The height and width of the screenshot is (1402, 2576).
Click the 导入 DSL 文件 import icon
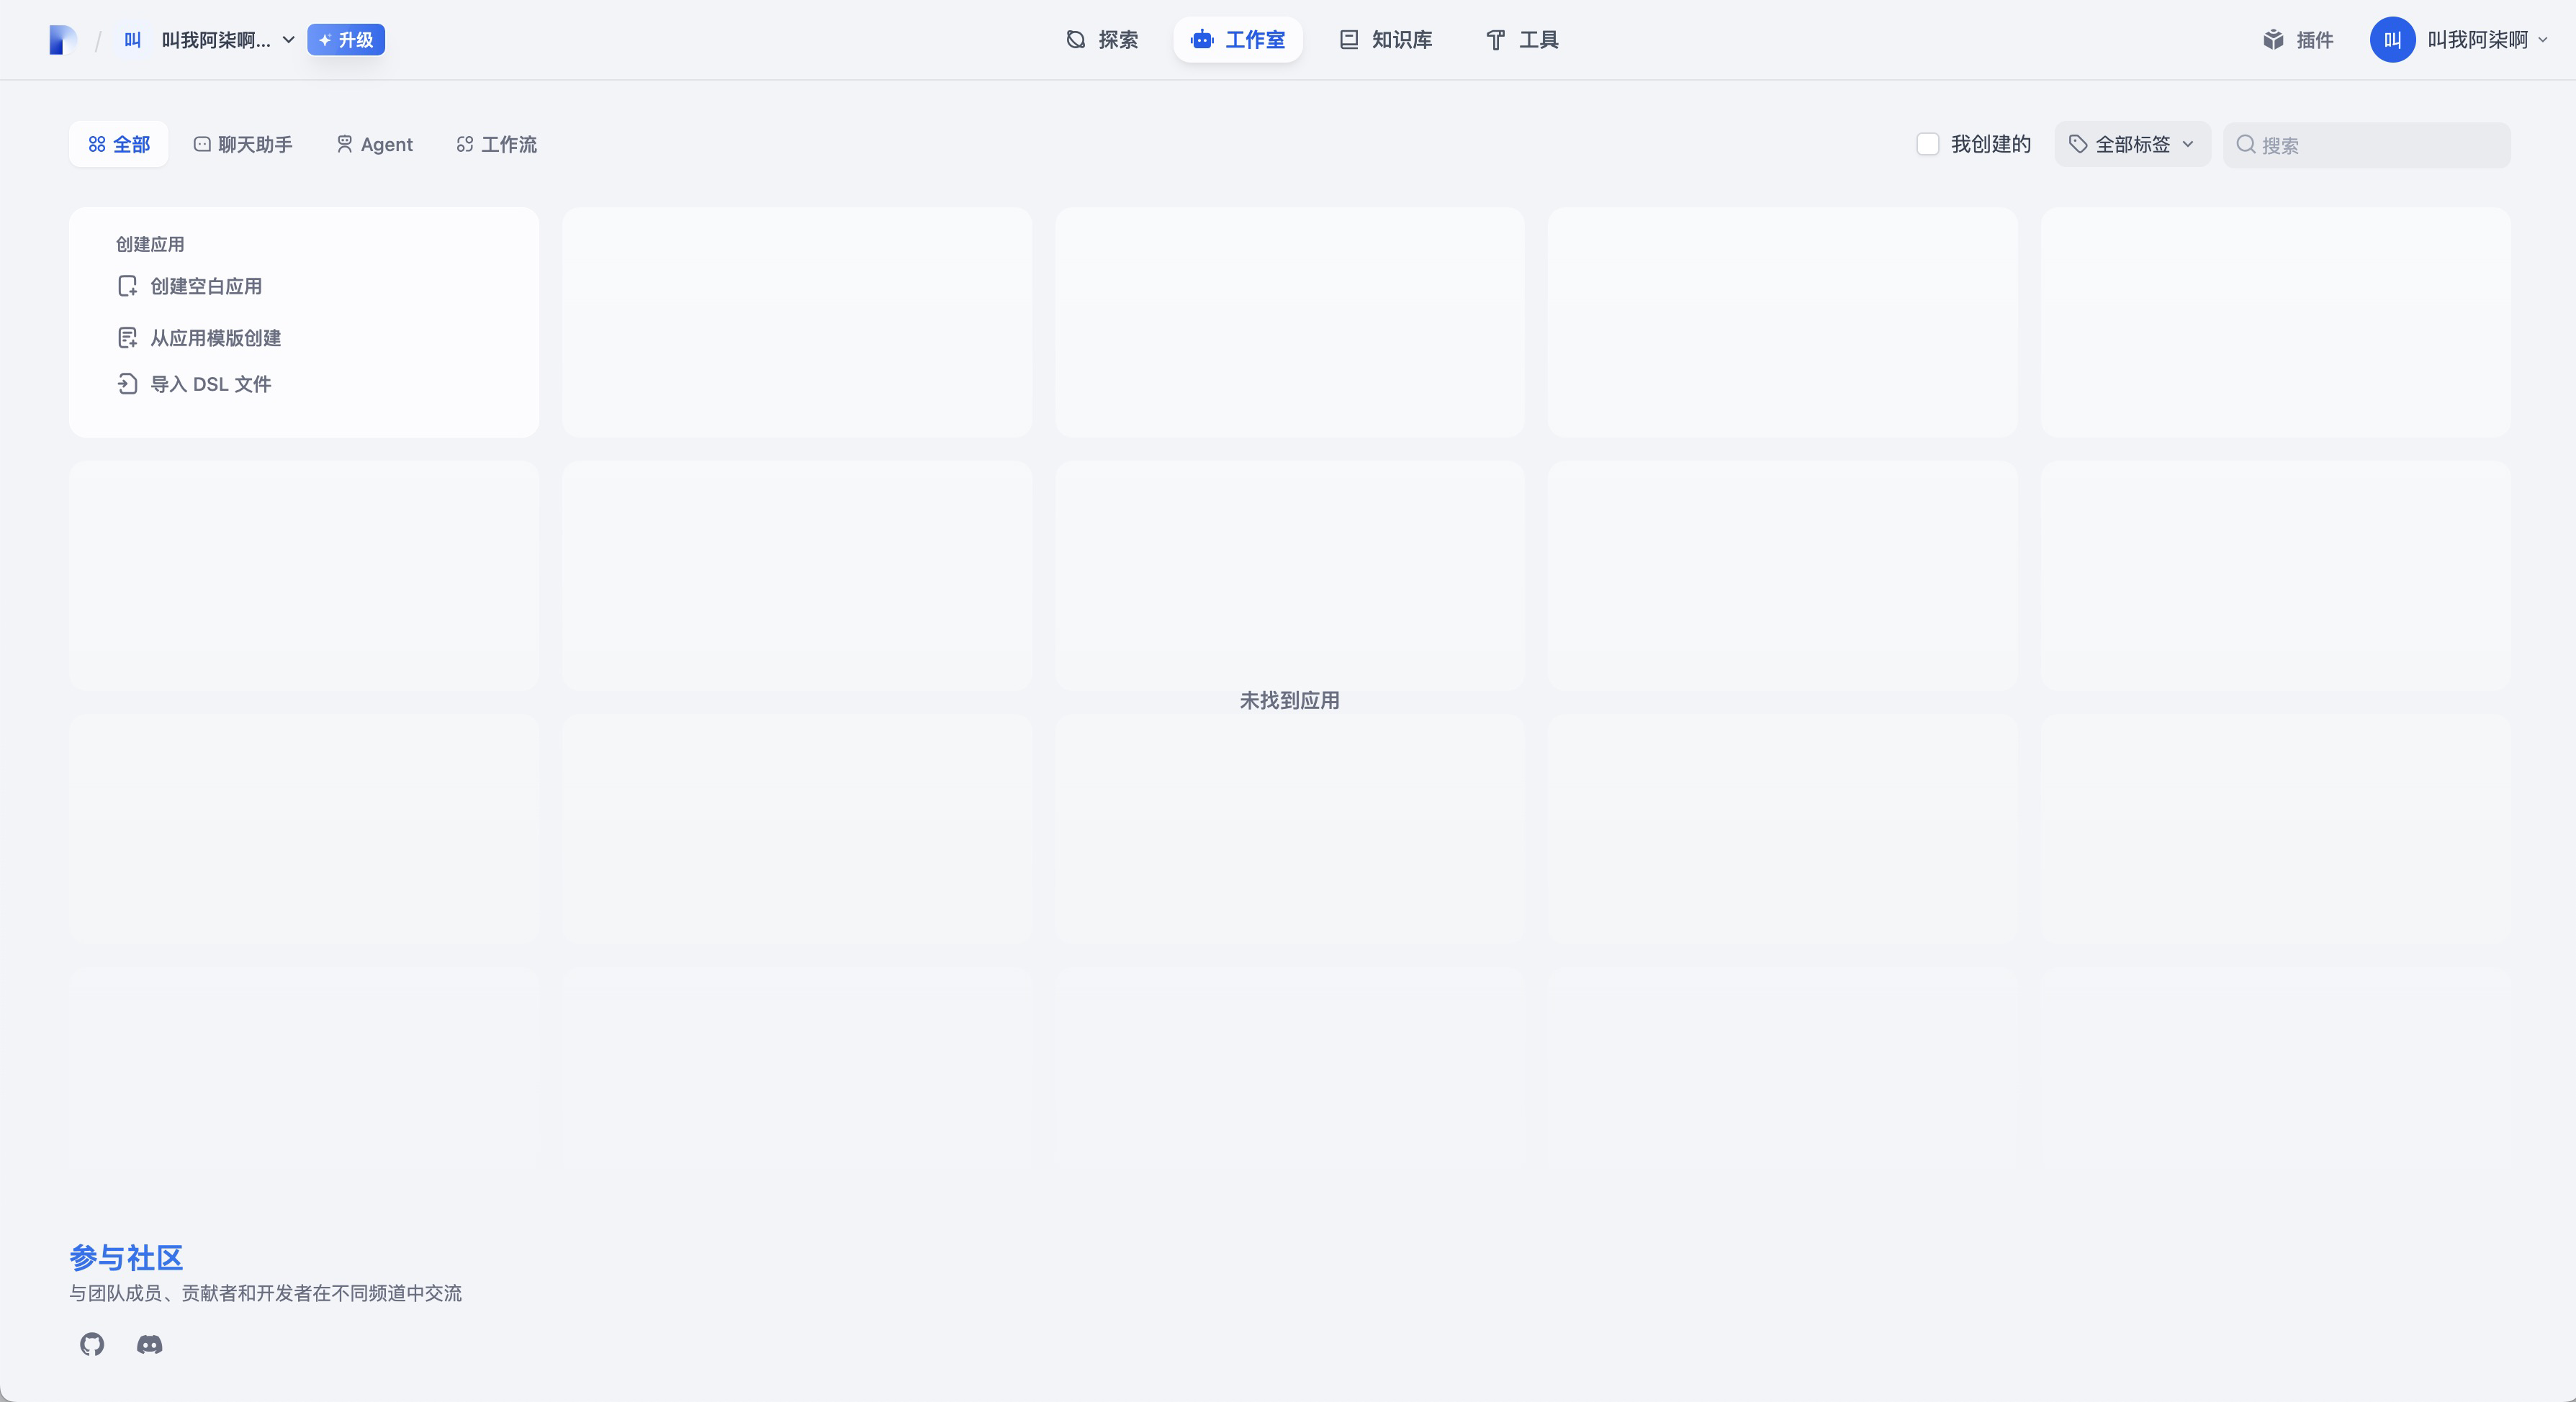pos(127,384)
